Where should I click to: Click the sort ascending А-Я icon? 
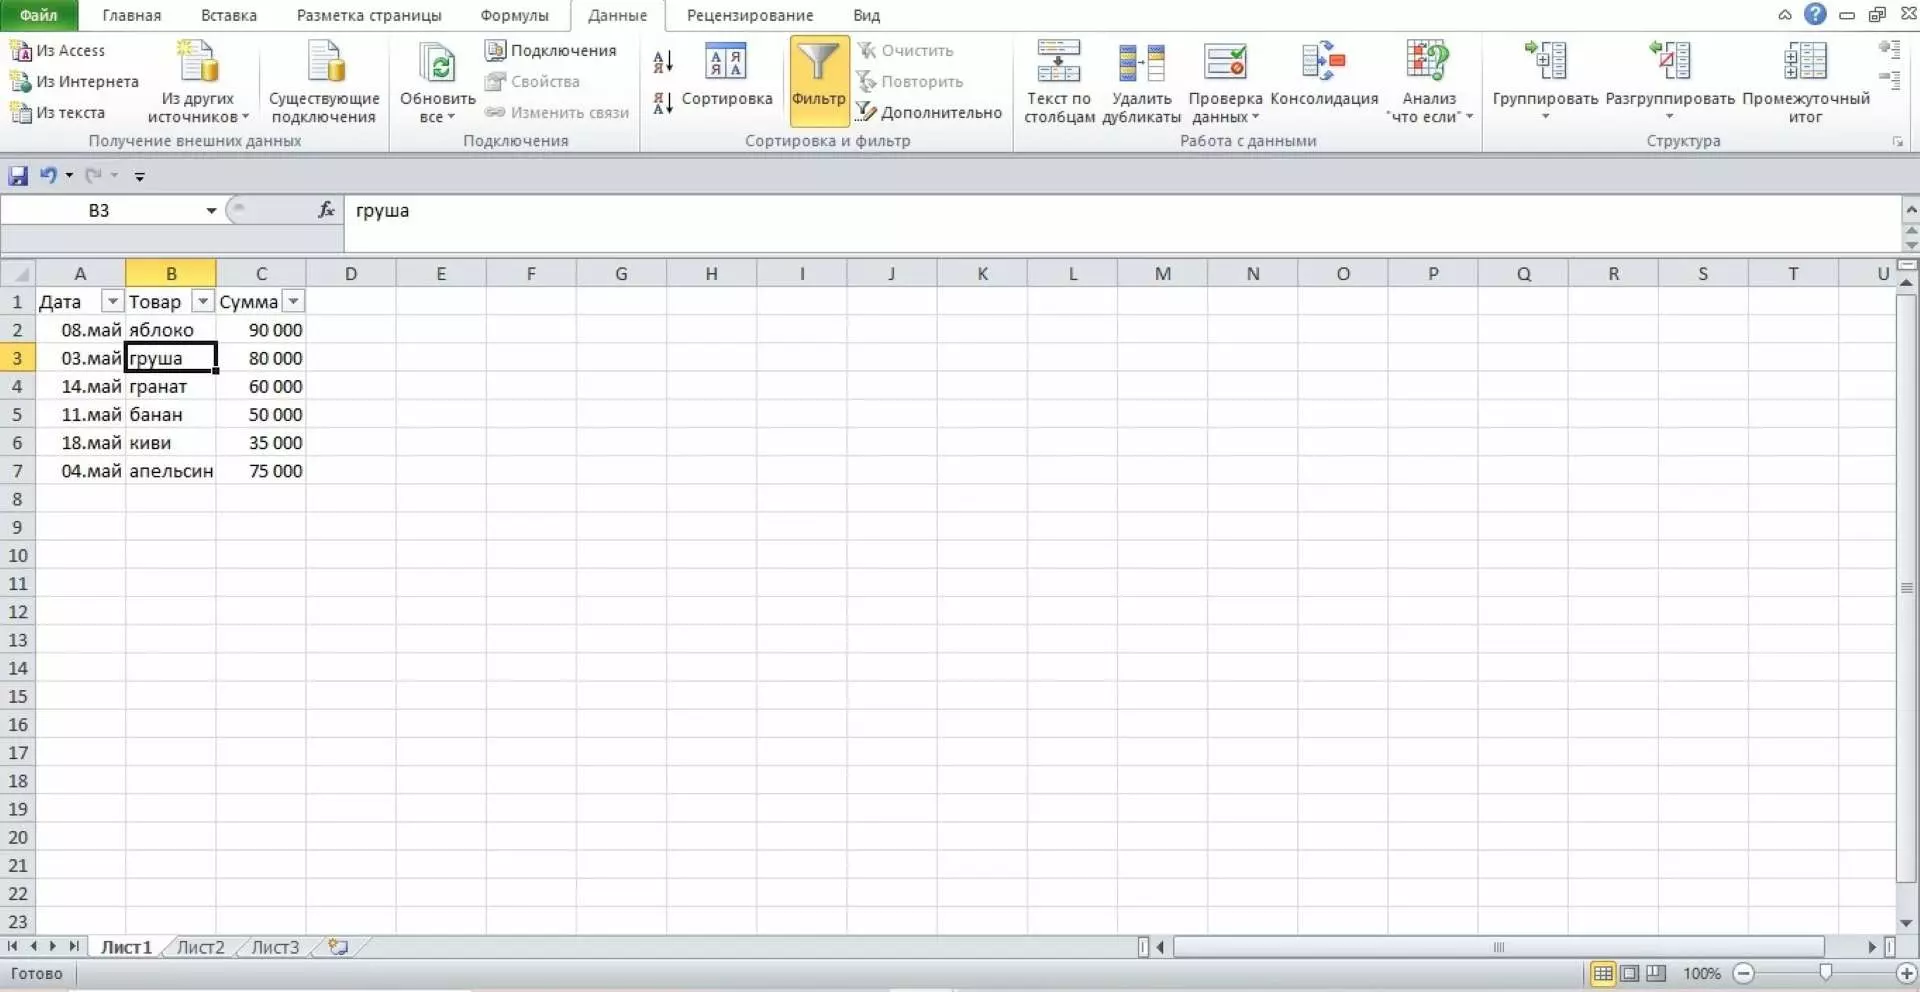pos(663,62)
